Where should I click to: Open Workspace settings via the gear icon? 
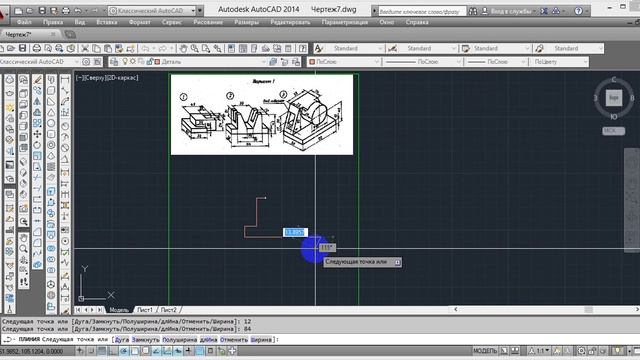86,62
